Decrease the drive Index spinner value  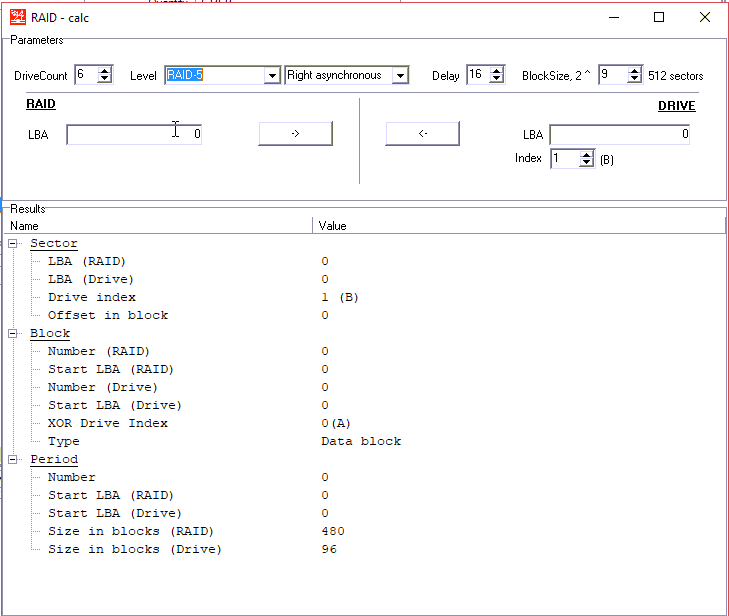tap(587, 163)
